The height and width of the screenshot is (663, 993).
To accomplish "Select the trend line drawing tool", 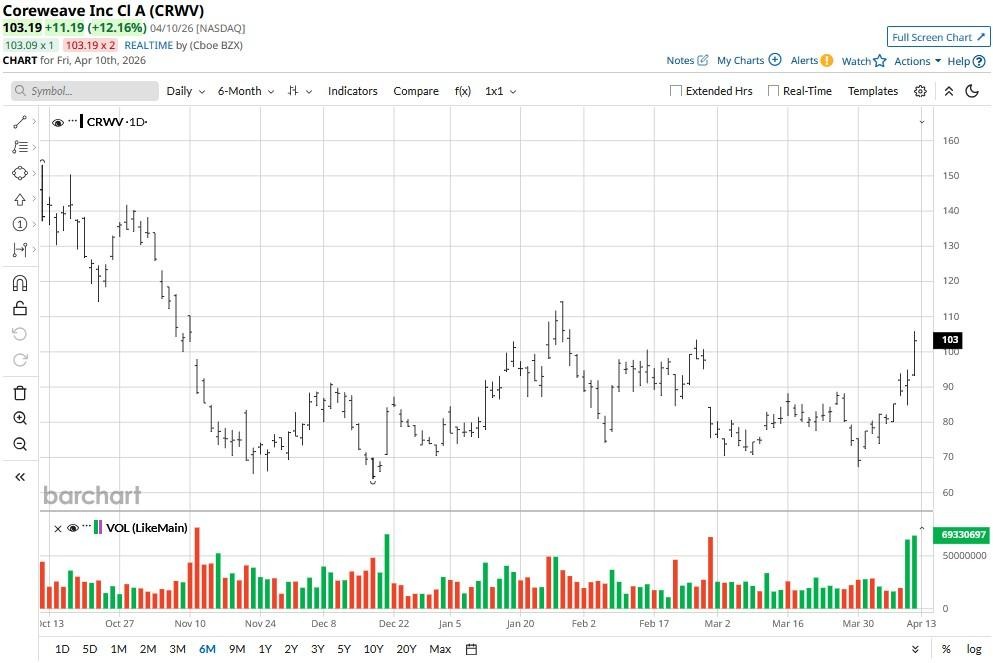I will tap(20, 122).
